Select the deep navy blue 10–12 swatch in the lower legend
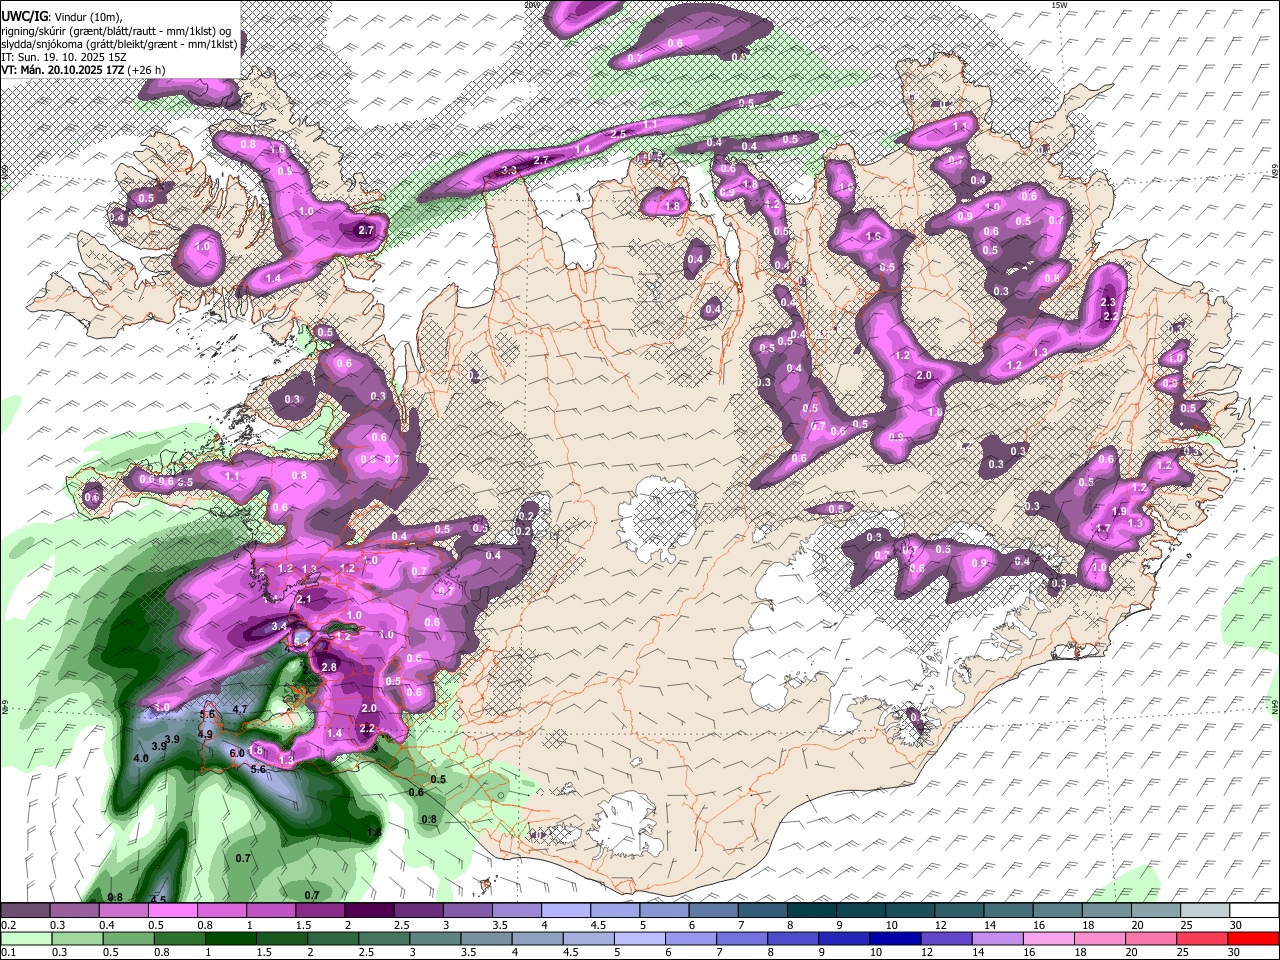The image size is (1280, 960). tap(897, 938)
